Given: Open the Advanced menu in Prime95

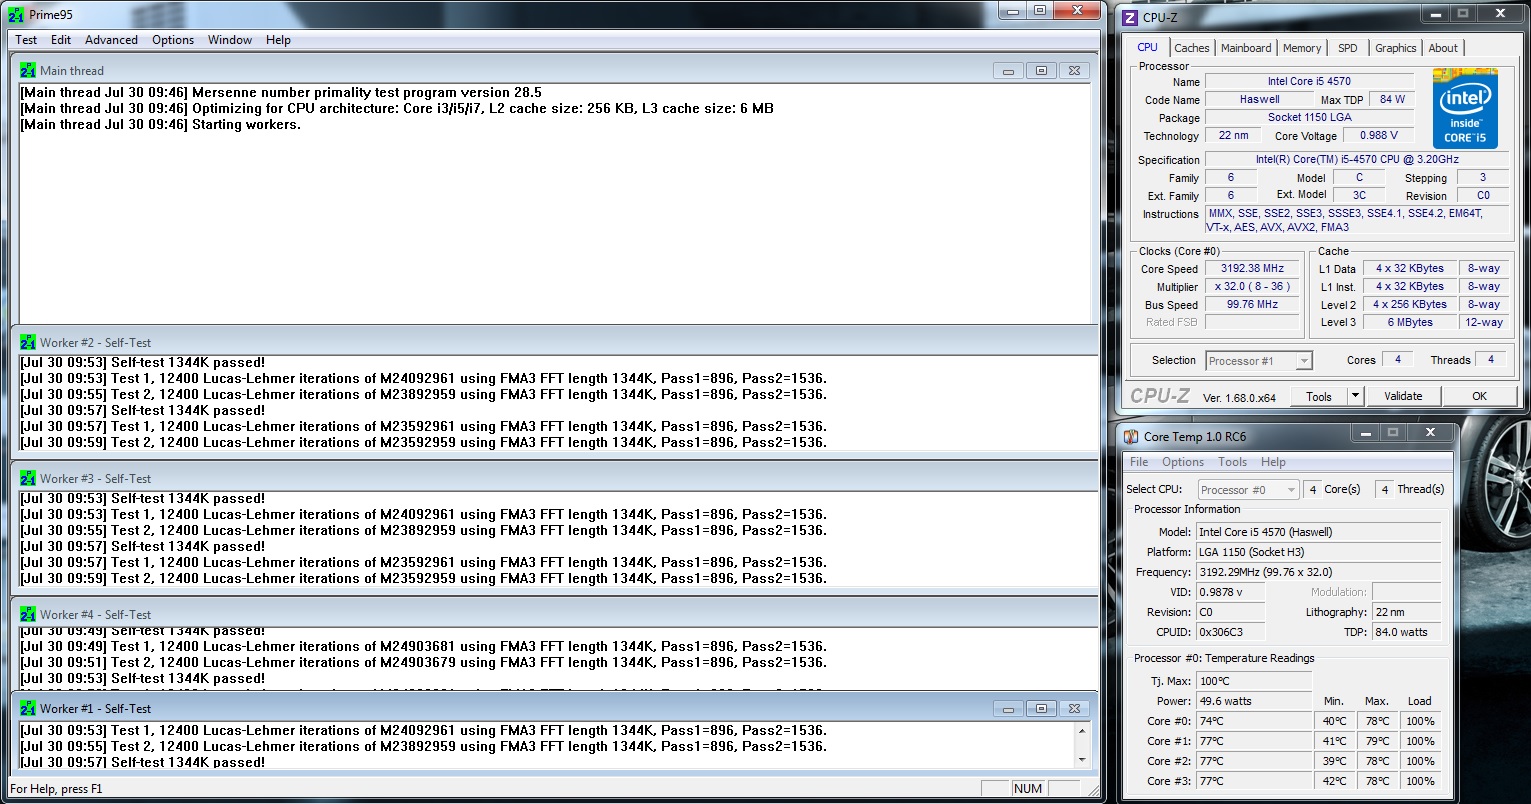Looking at the screenshot, I should [x=111, y=40].
